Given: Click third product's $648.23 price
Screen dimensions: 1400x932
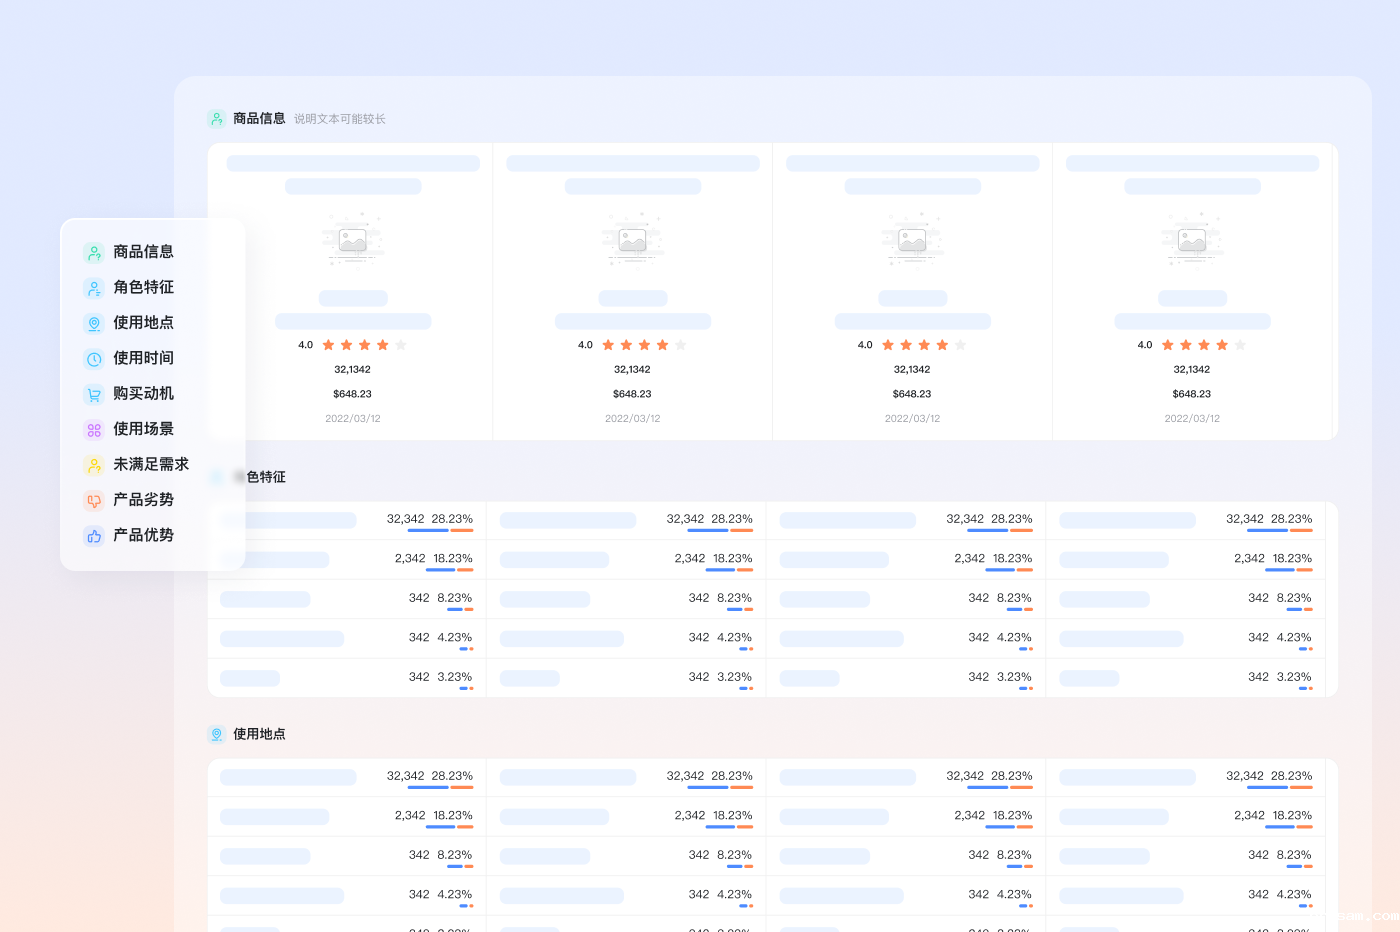Looking at the screenshot, I should [912, 394].
